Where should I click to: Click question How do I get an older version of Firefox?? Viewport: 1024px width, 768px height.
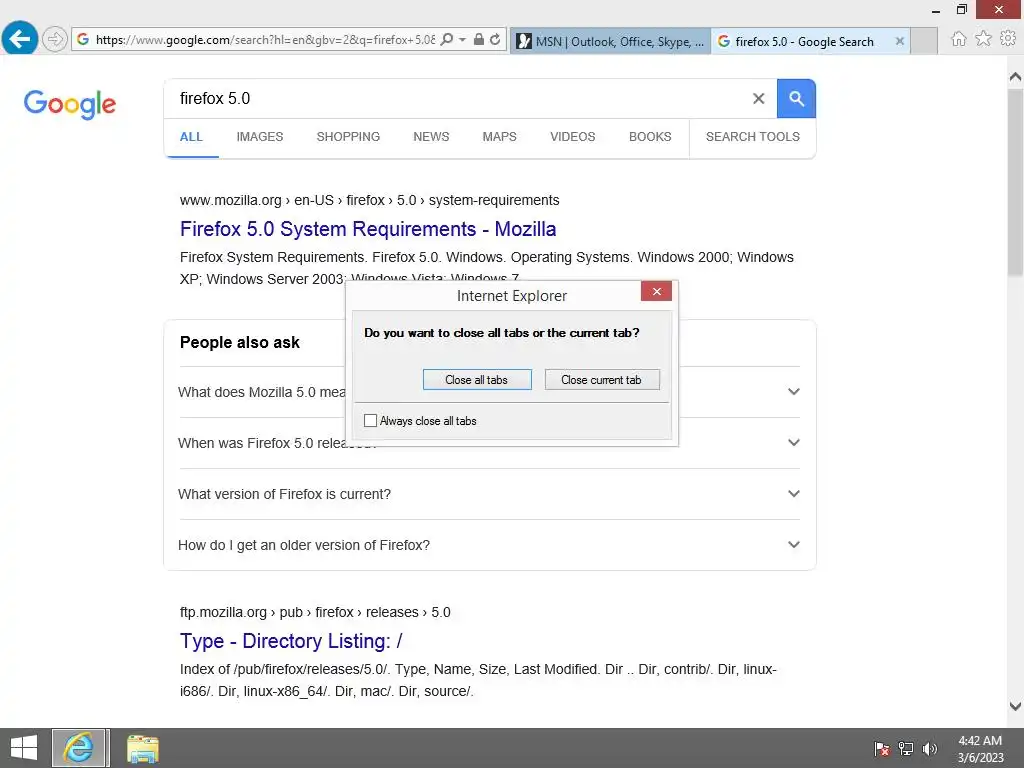[304, 545]
